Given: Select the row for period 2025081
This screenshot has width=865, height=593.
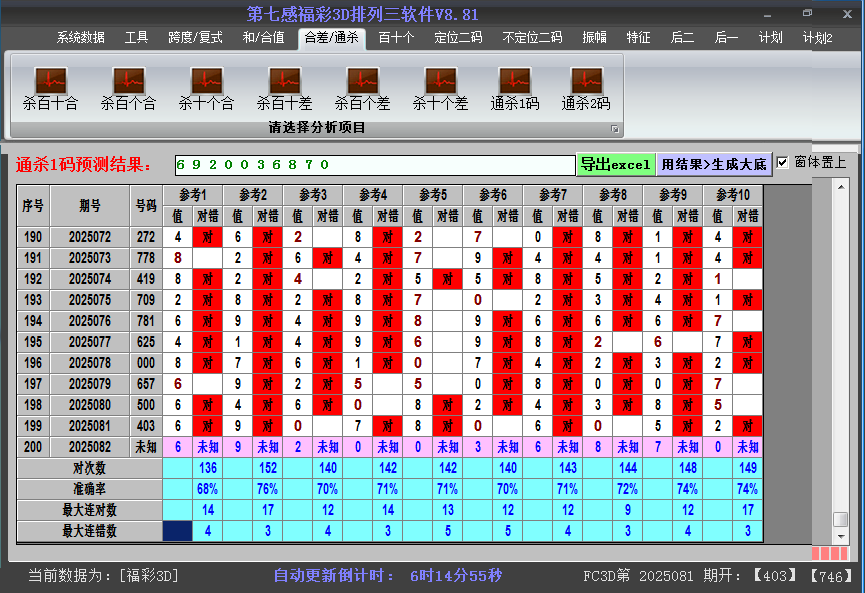Looking at the screenshot, I should click(390, 426).
